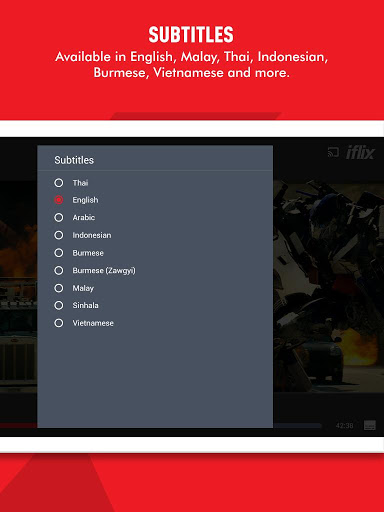This screenshot has width=384, height=512.
Task: Pick the Indonesian radio button
Action: (59, 235)
